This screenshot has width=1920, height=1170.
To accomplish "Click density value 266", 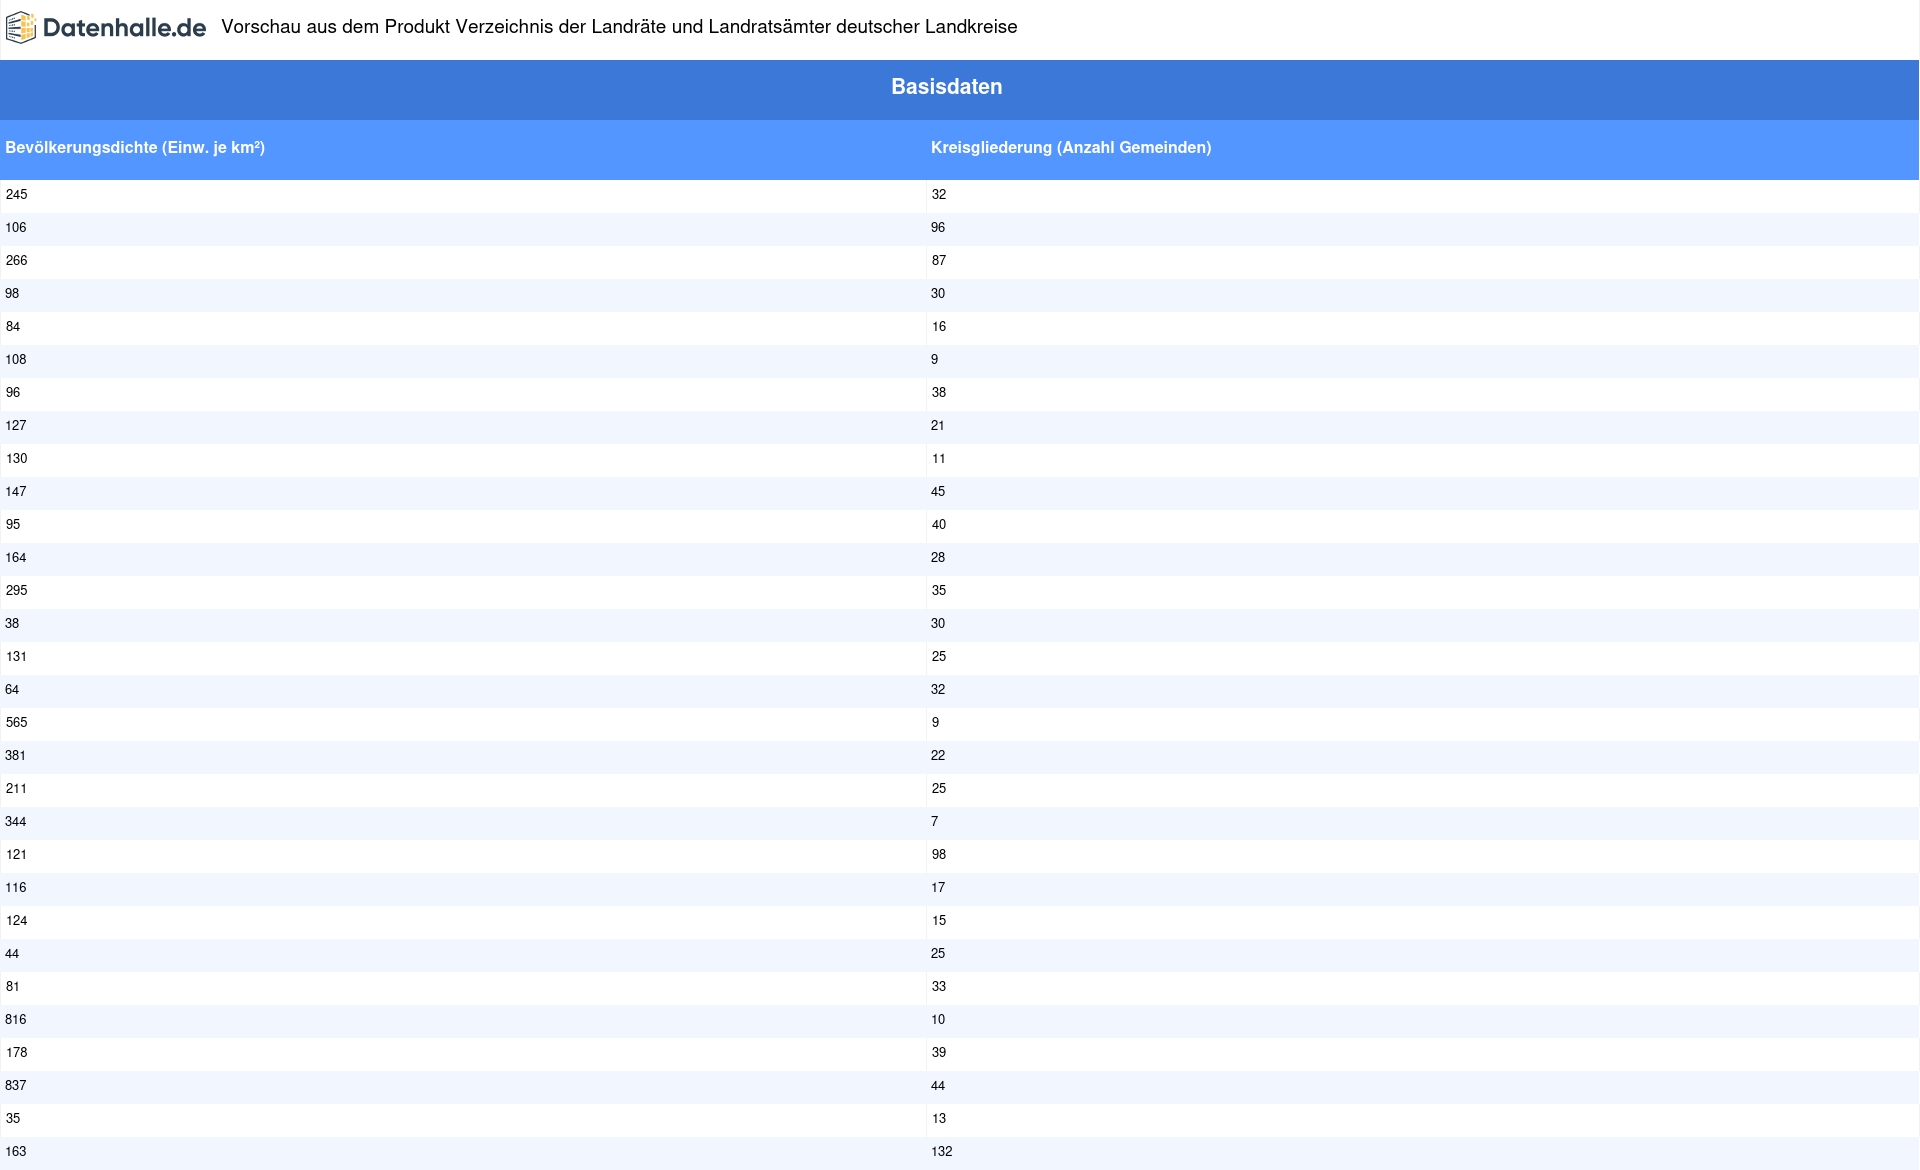I will tap(16, 261).
